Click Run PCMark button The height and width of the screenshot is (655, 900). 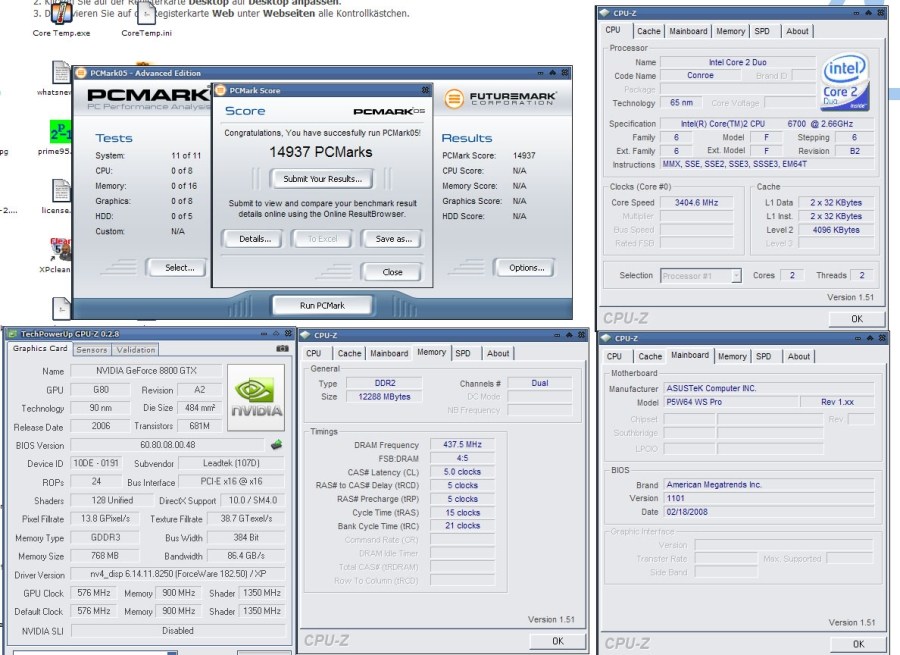click(322, 305)
